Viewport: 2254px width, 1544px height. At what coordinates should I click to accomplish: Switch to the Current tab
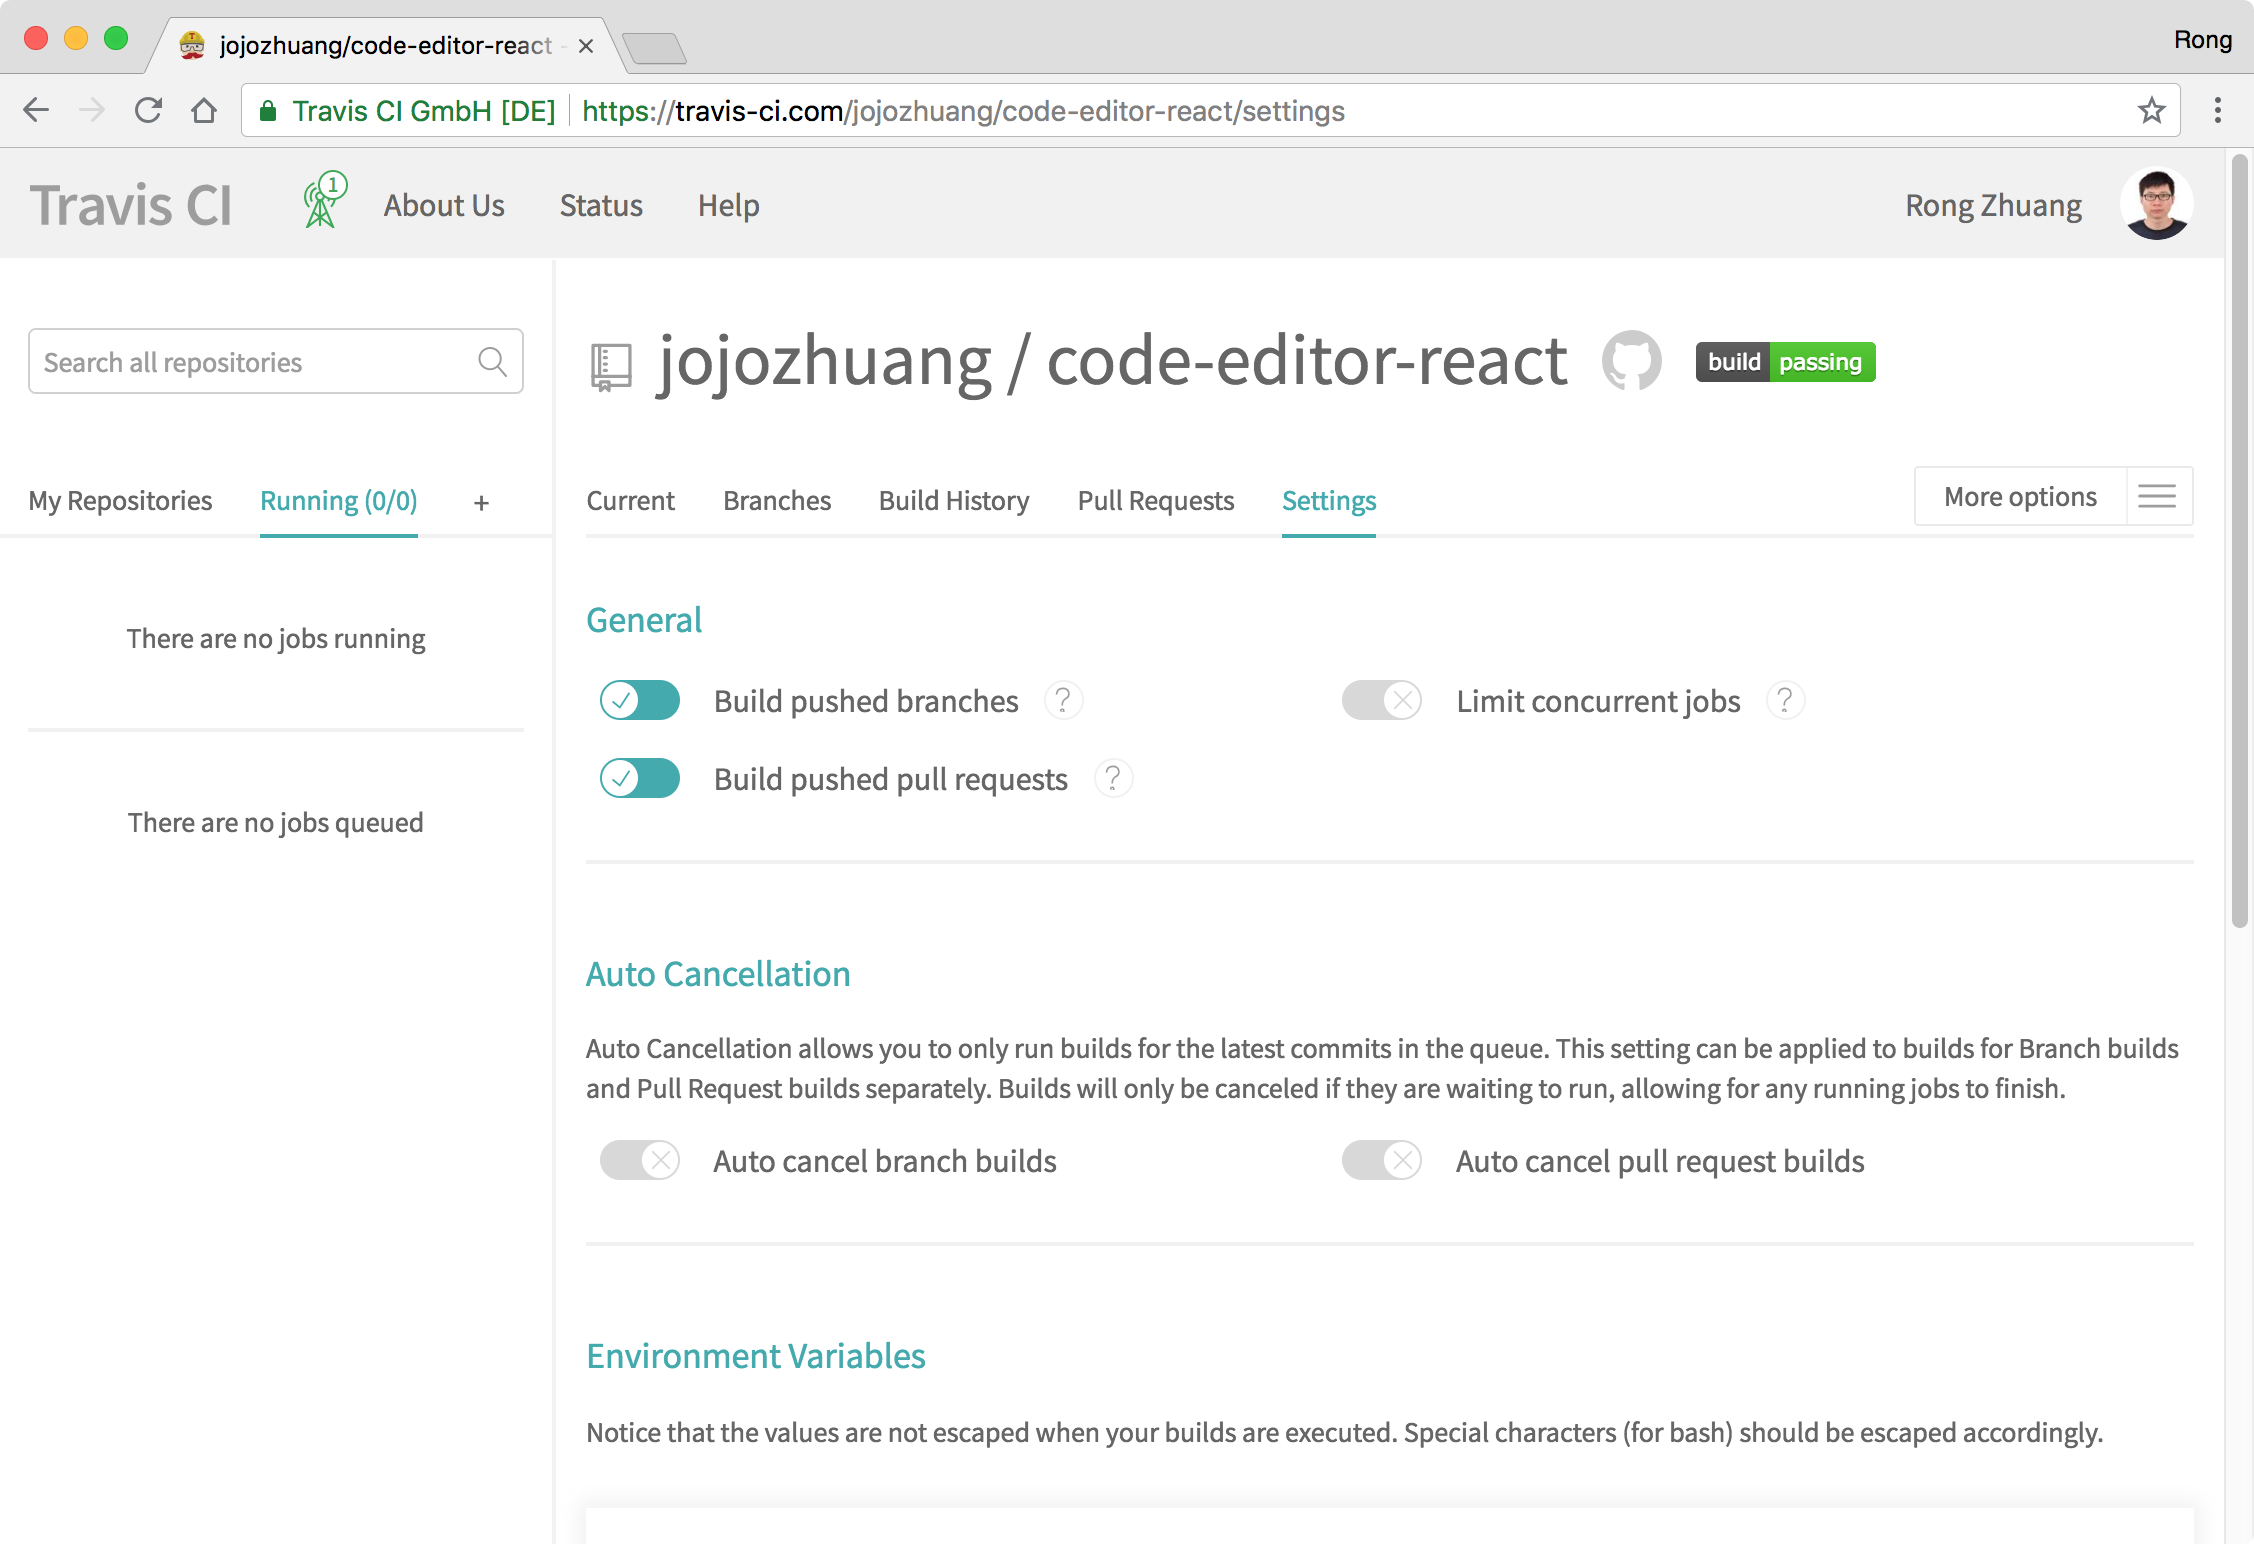(630, 500)
